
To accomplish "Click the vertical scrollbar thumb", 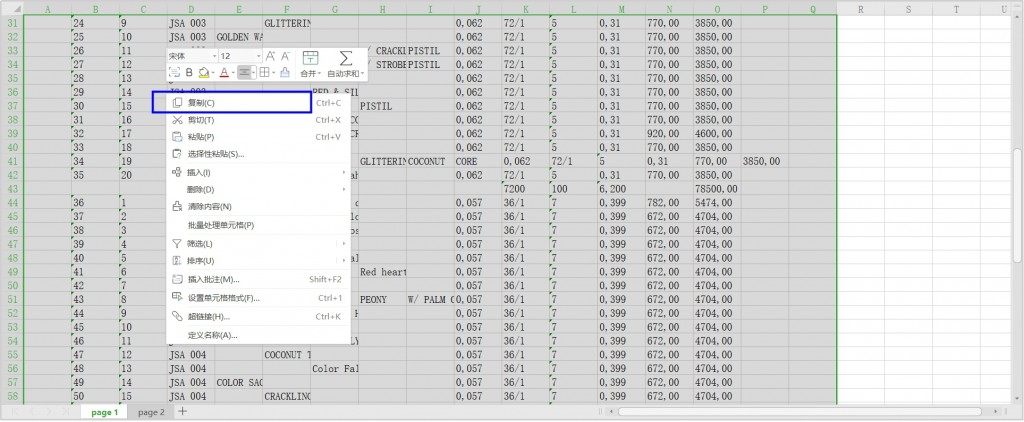I will point(1017,205).
